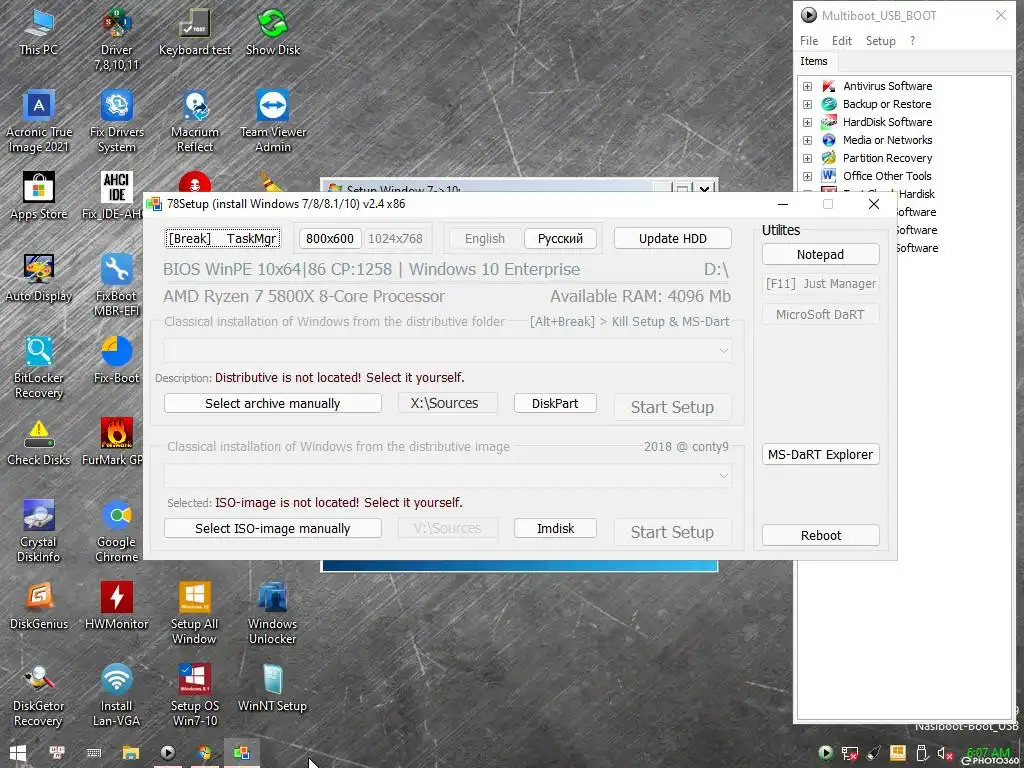Open Apps Store desktop icon
The height and width of the screenshot is (768, 1024).
pos(39,196)
